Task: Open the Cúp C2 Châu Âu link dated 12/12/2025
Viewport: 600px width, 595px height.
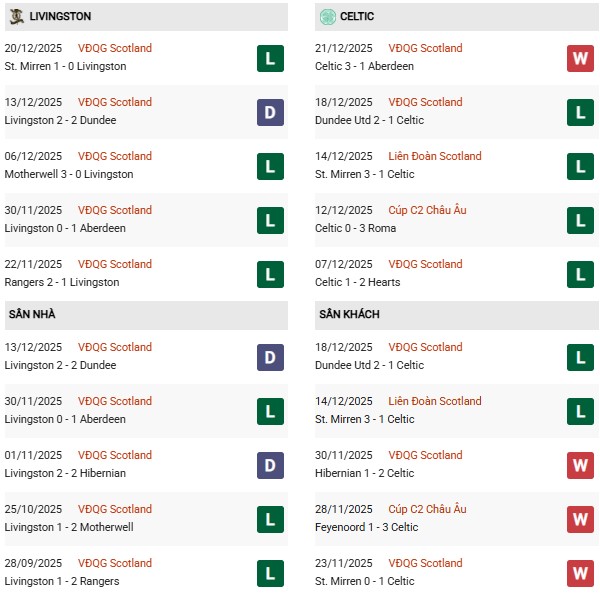Action: (427, 210)
